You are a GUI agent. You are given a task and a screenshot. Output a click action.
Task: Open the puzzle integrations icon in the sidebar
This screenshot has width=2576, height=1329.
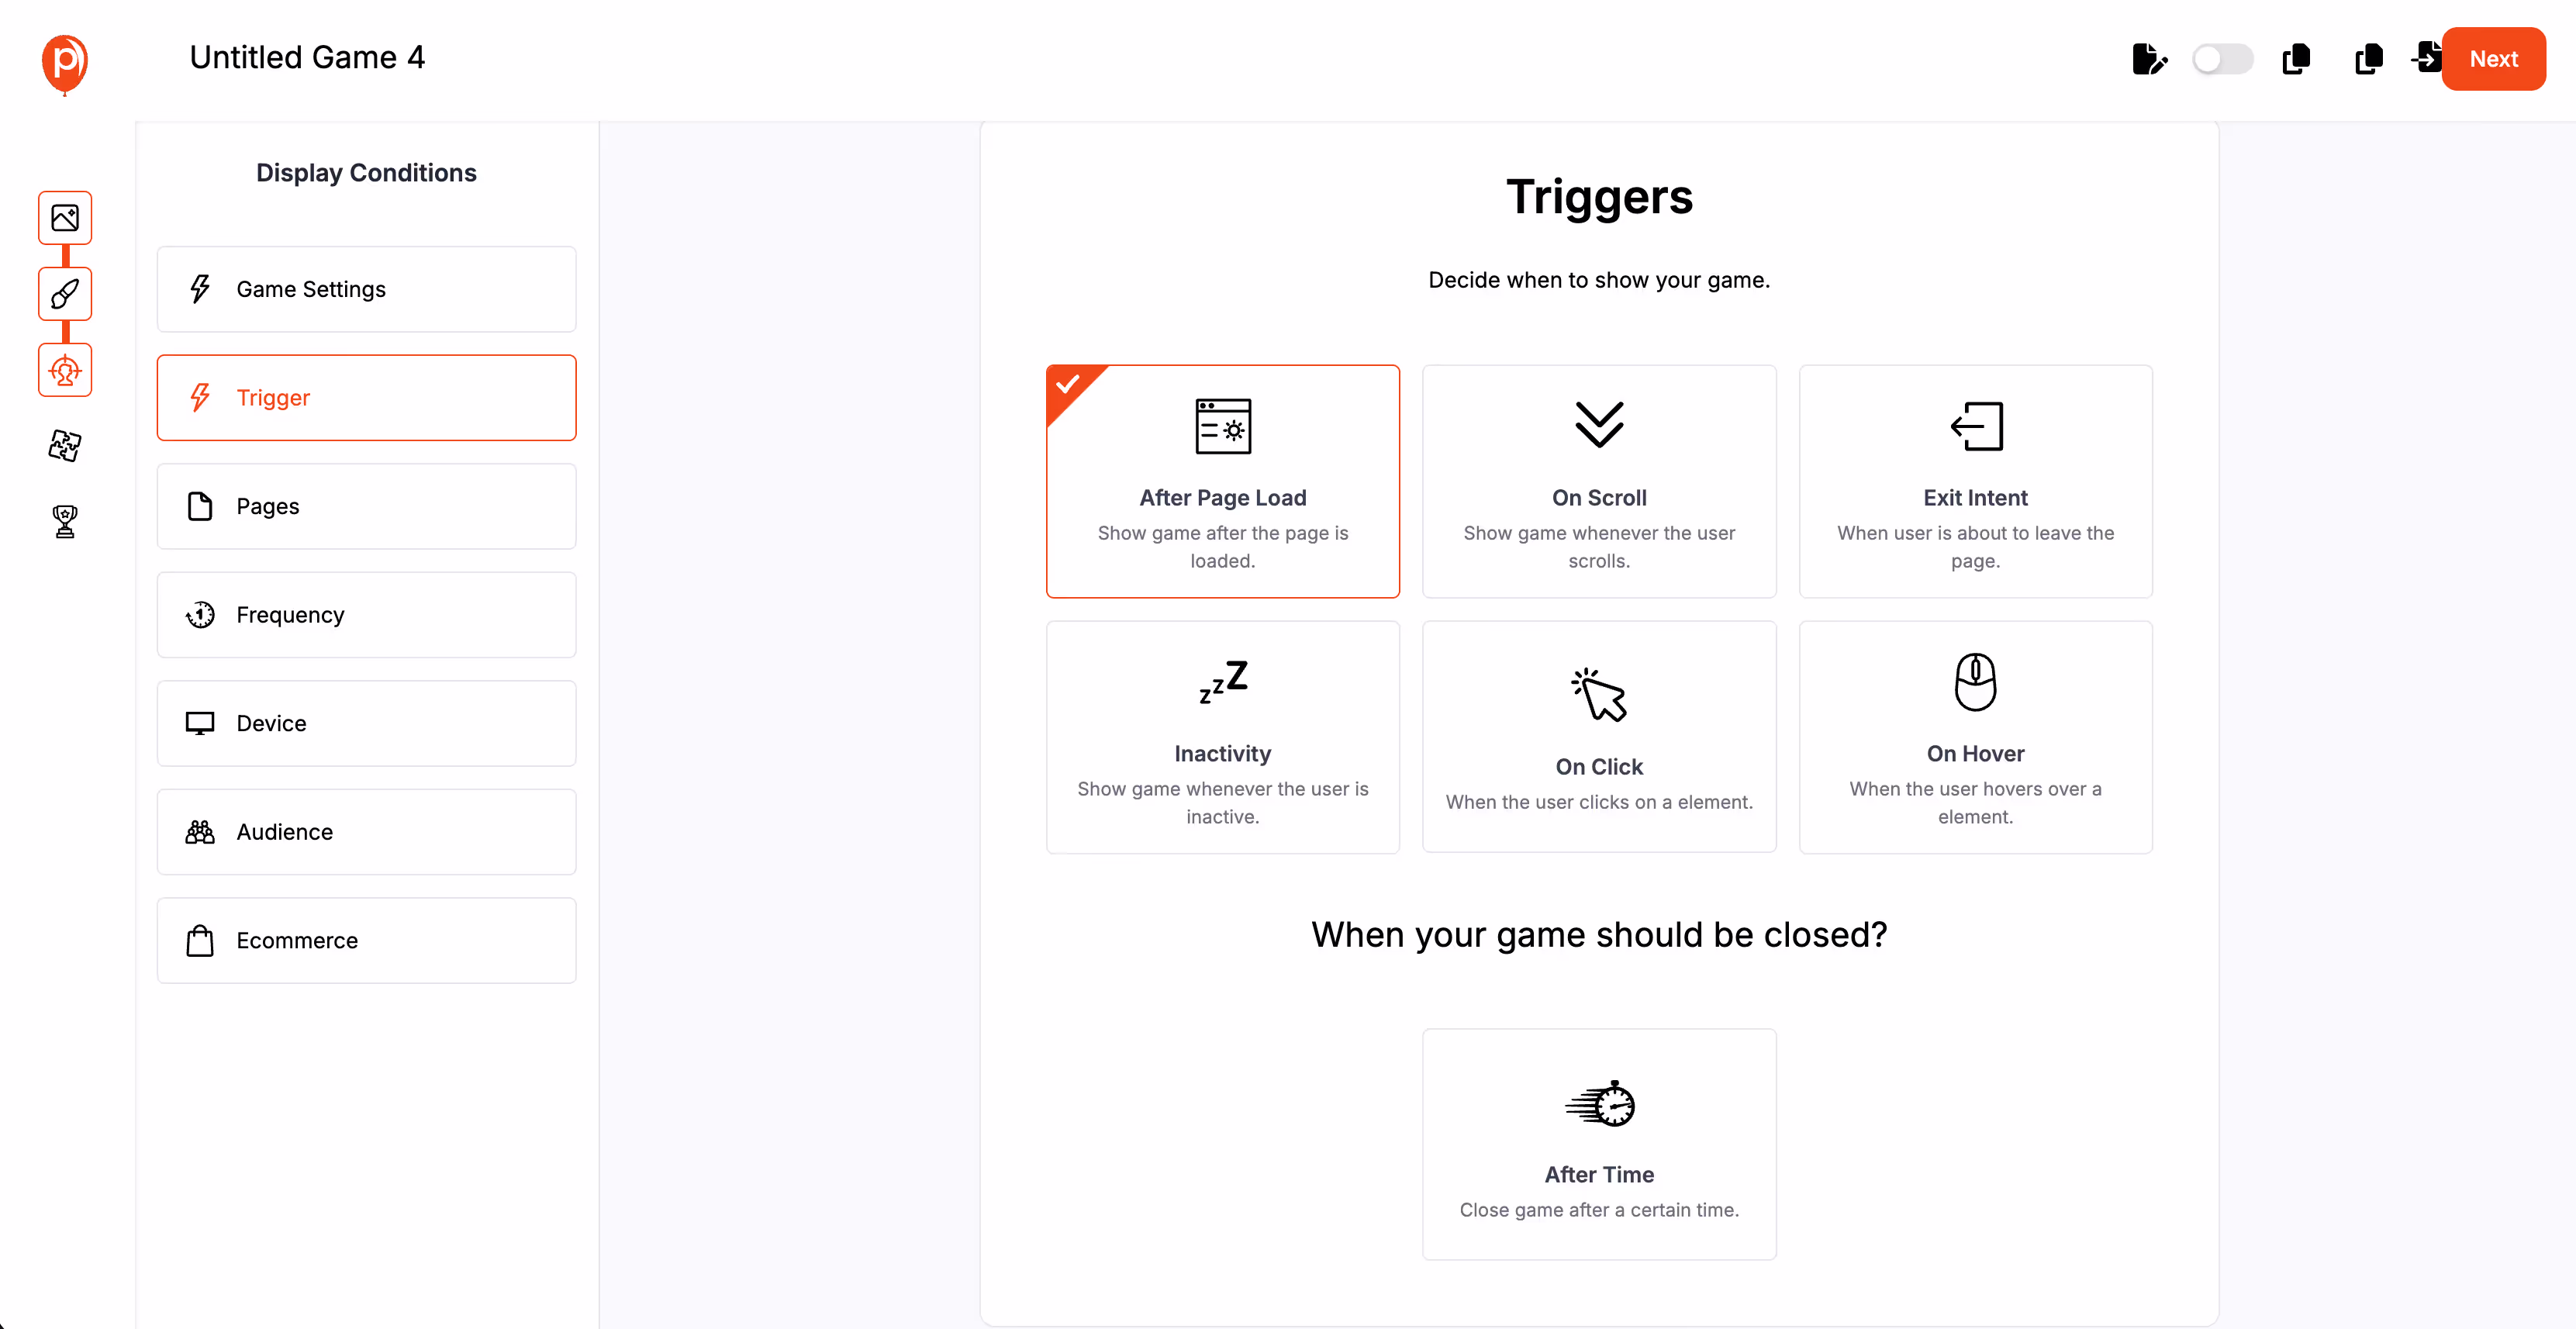click(64, 446)
